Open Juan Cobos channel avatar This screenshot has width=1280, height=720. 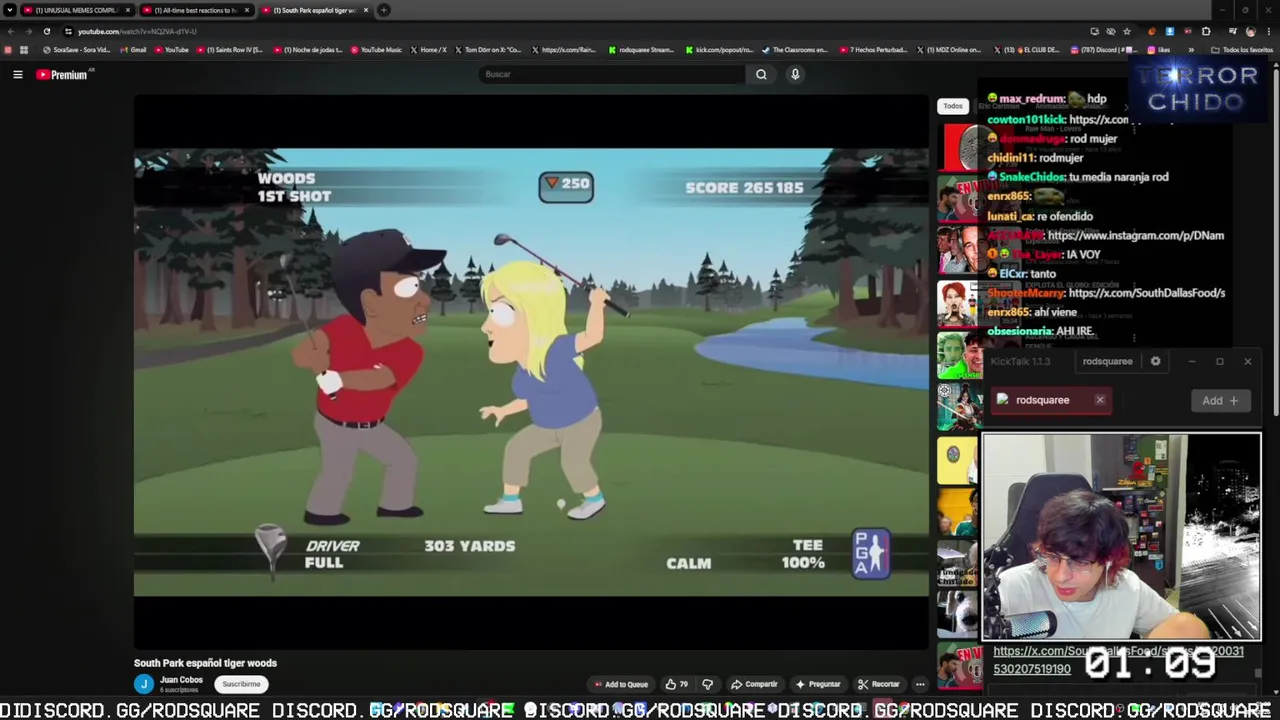[x=144, y=684]
